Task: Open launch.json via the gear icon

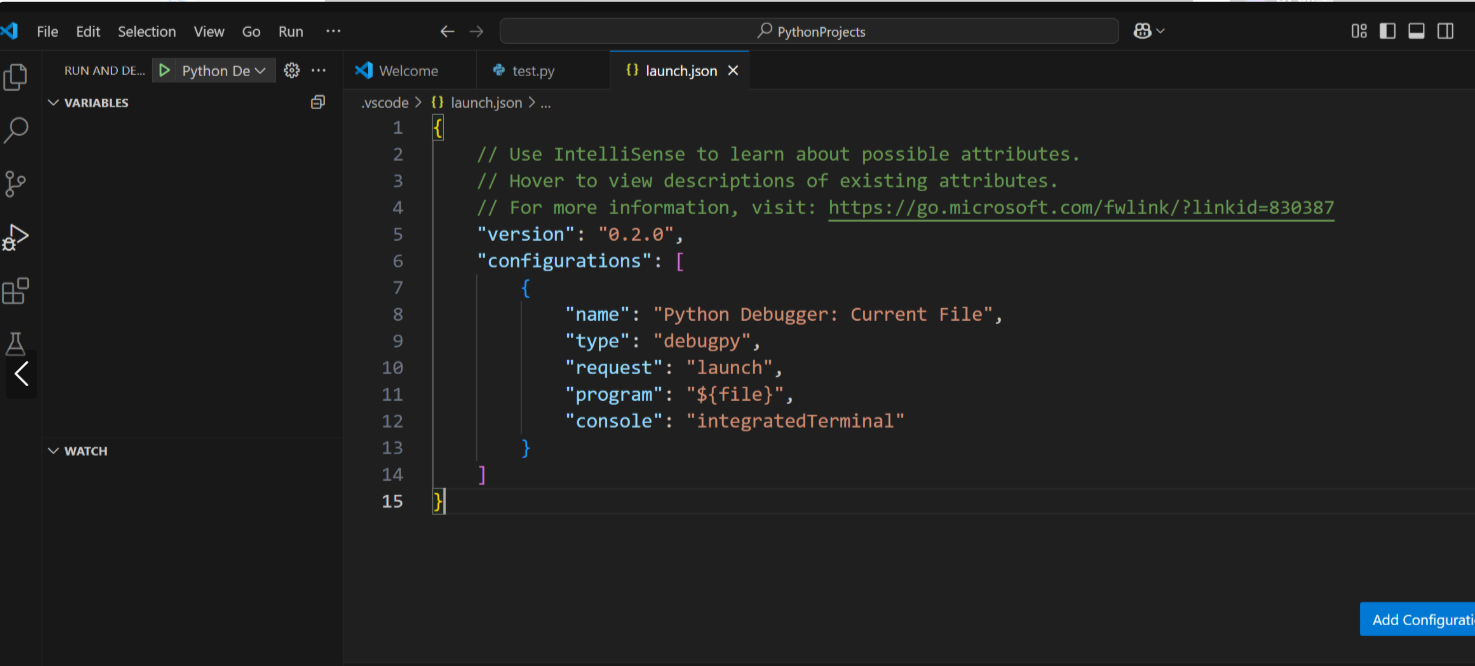Action: (292, 71)
